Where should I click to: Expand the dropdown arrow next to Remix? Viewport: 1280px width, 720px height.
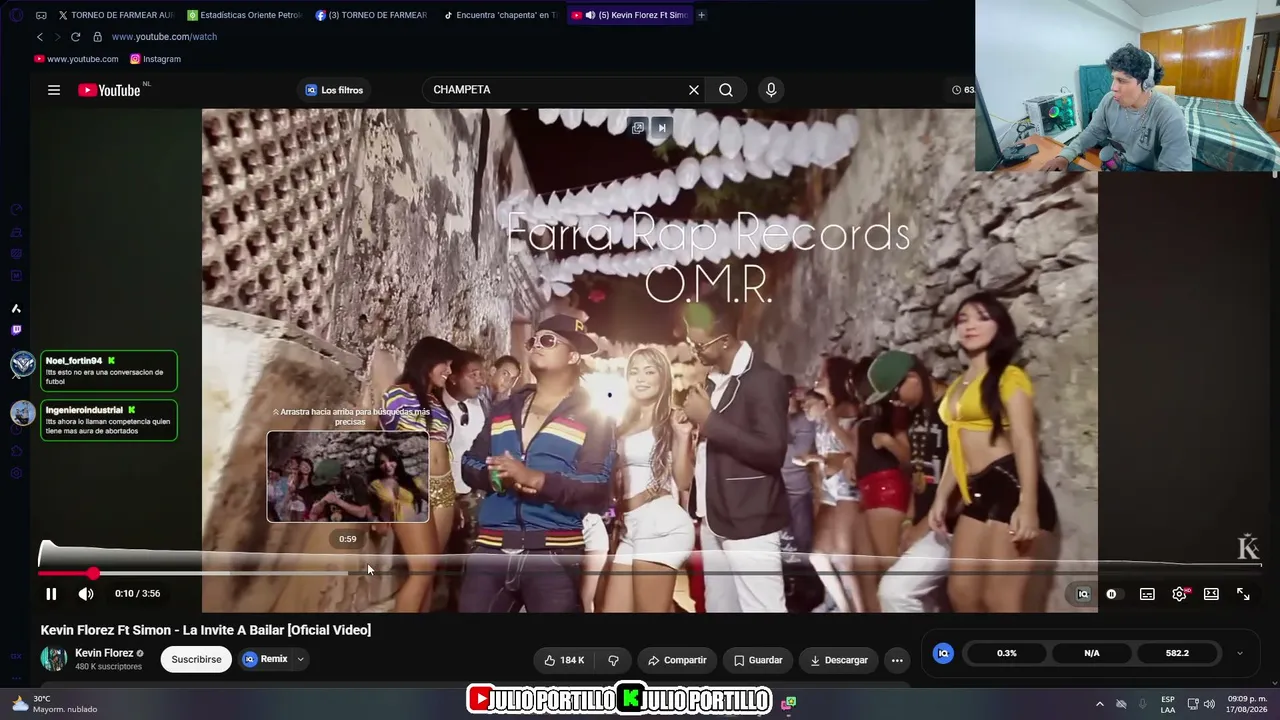(300, 660)
